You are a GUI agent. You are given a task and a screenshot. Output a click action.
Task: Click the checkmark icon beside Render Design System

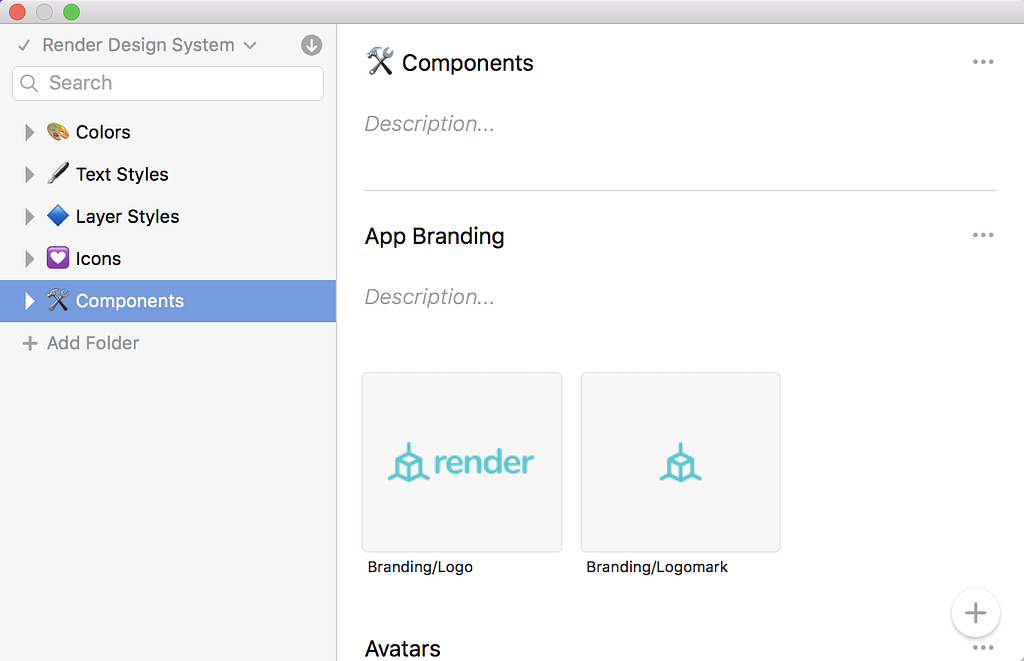(24, 46)
